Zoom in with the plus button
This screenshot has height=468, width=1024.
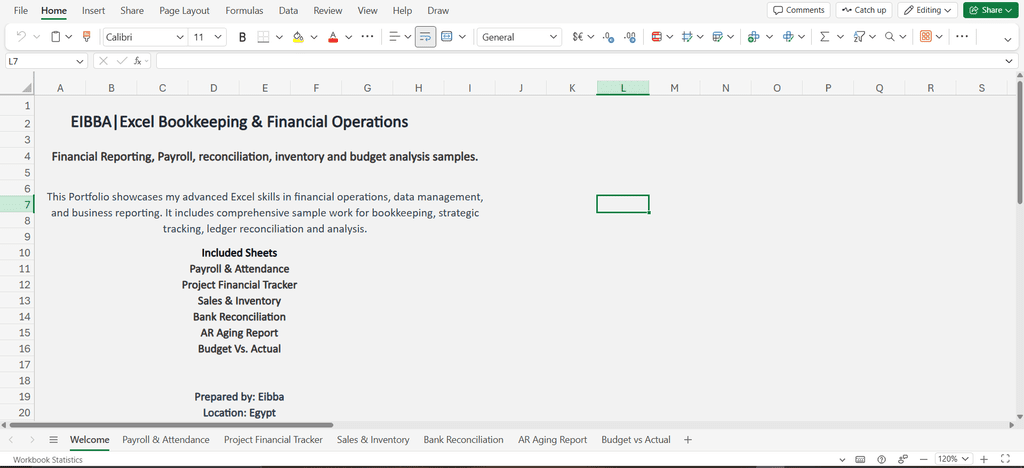coord(984,460)
